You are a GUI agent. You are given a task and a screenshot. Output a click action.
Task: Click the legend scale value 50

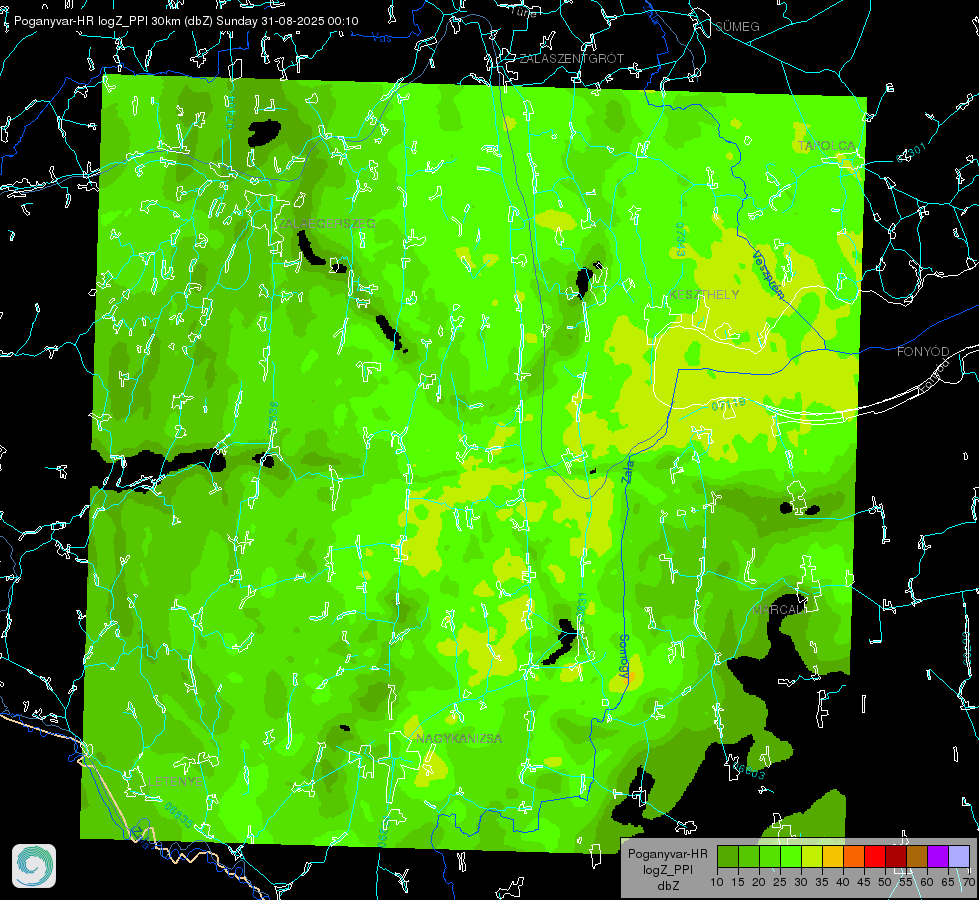click(x=885, y=882)
